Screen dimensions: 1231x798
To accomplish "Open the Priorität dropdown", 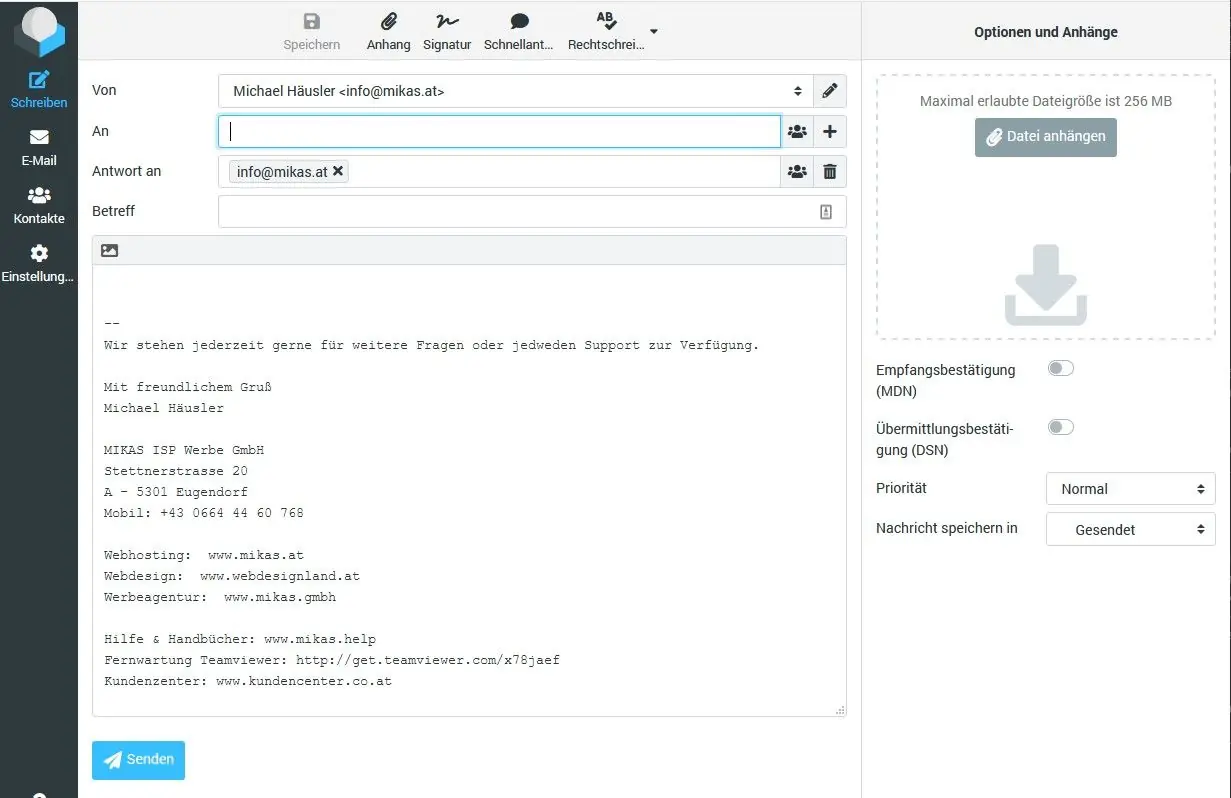I will tap(1129, 489).
